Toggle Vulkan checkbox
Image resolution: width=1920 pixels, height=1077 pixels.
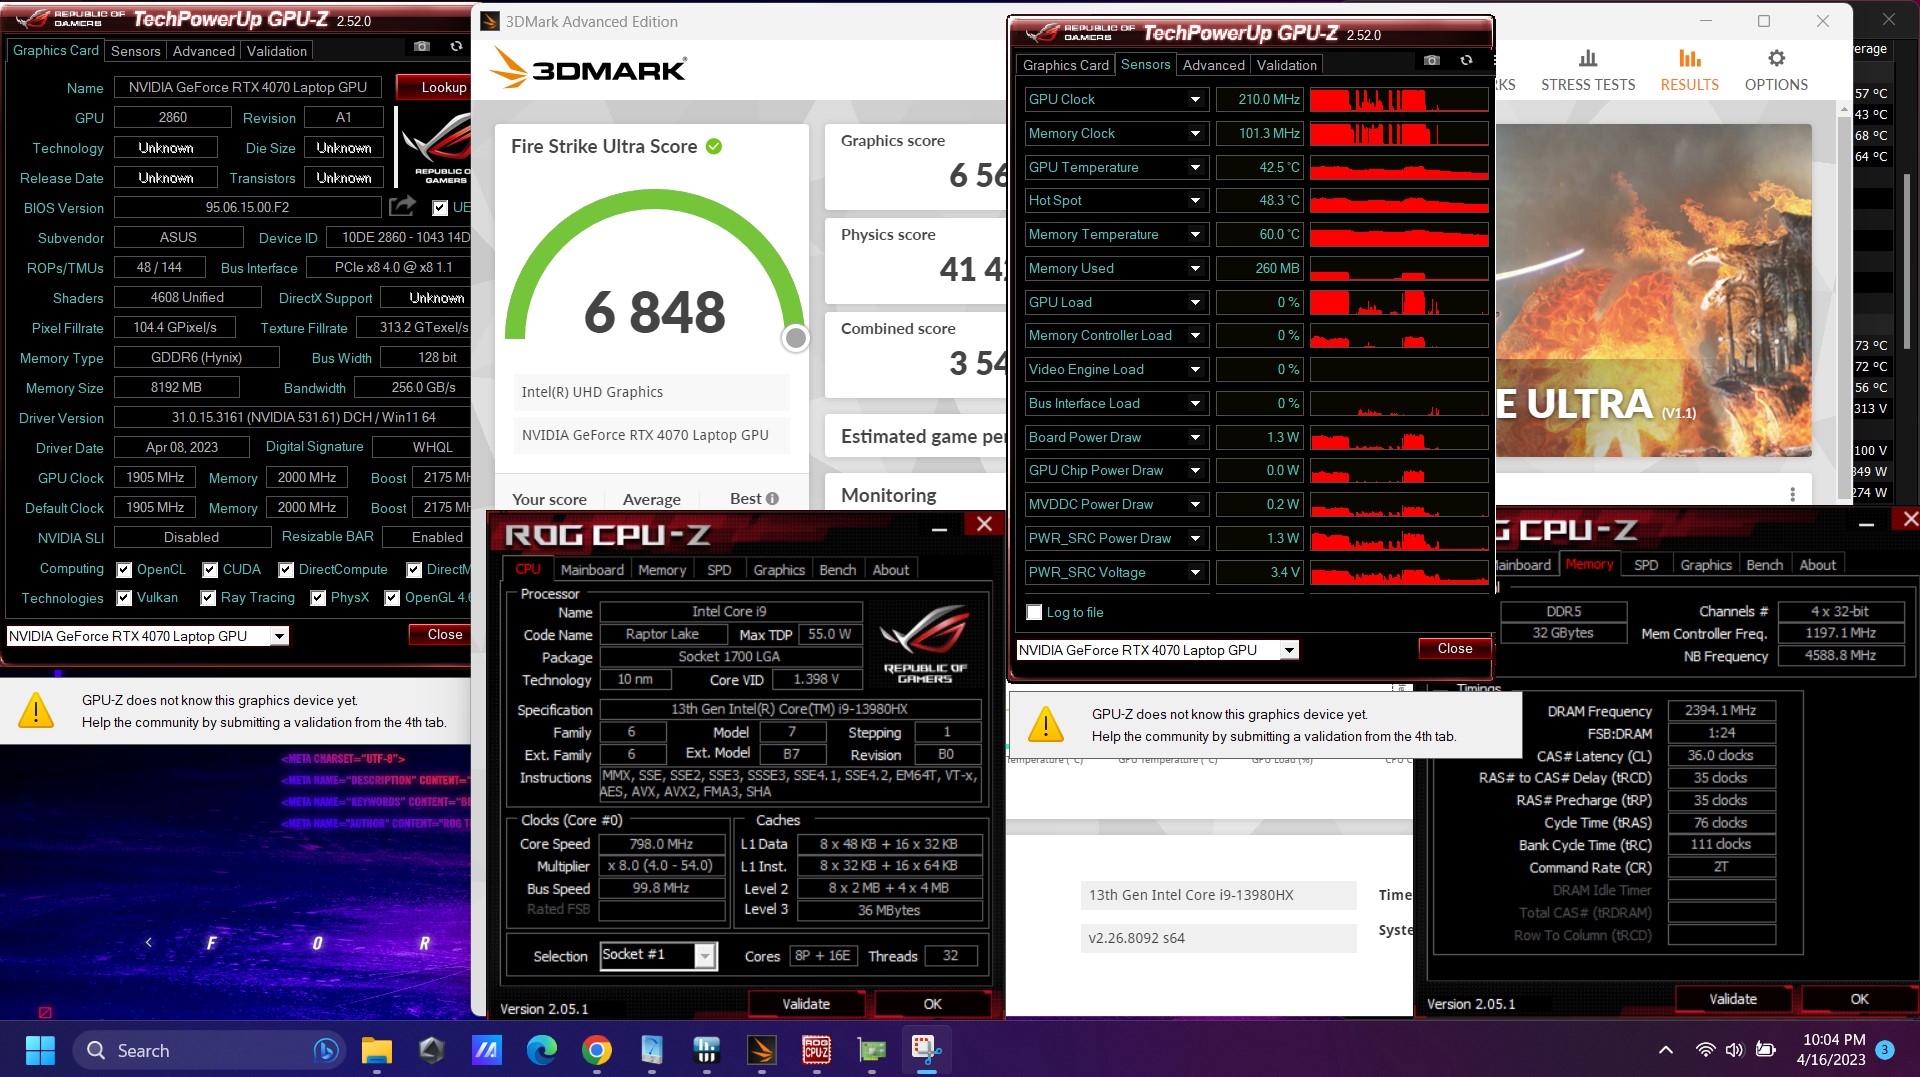pyautogui.click(x=124, y=598)
